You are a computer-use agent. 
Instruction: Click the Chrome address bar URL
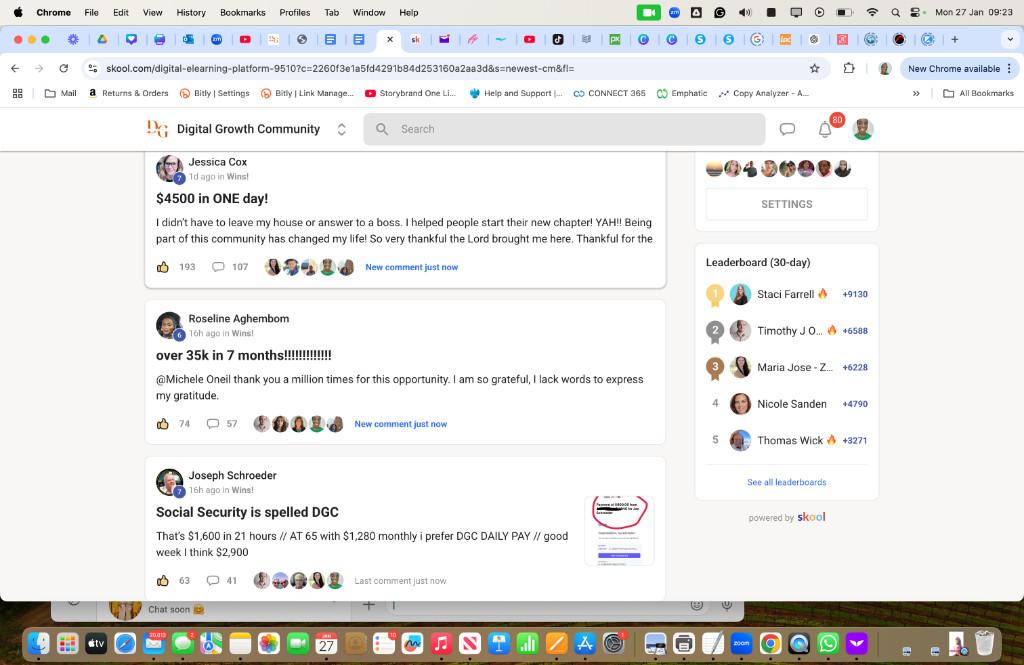coord(340,69)
